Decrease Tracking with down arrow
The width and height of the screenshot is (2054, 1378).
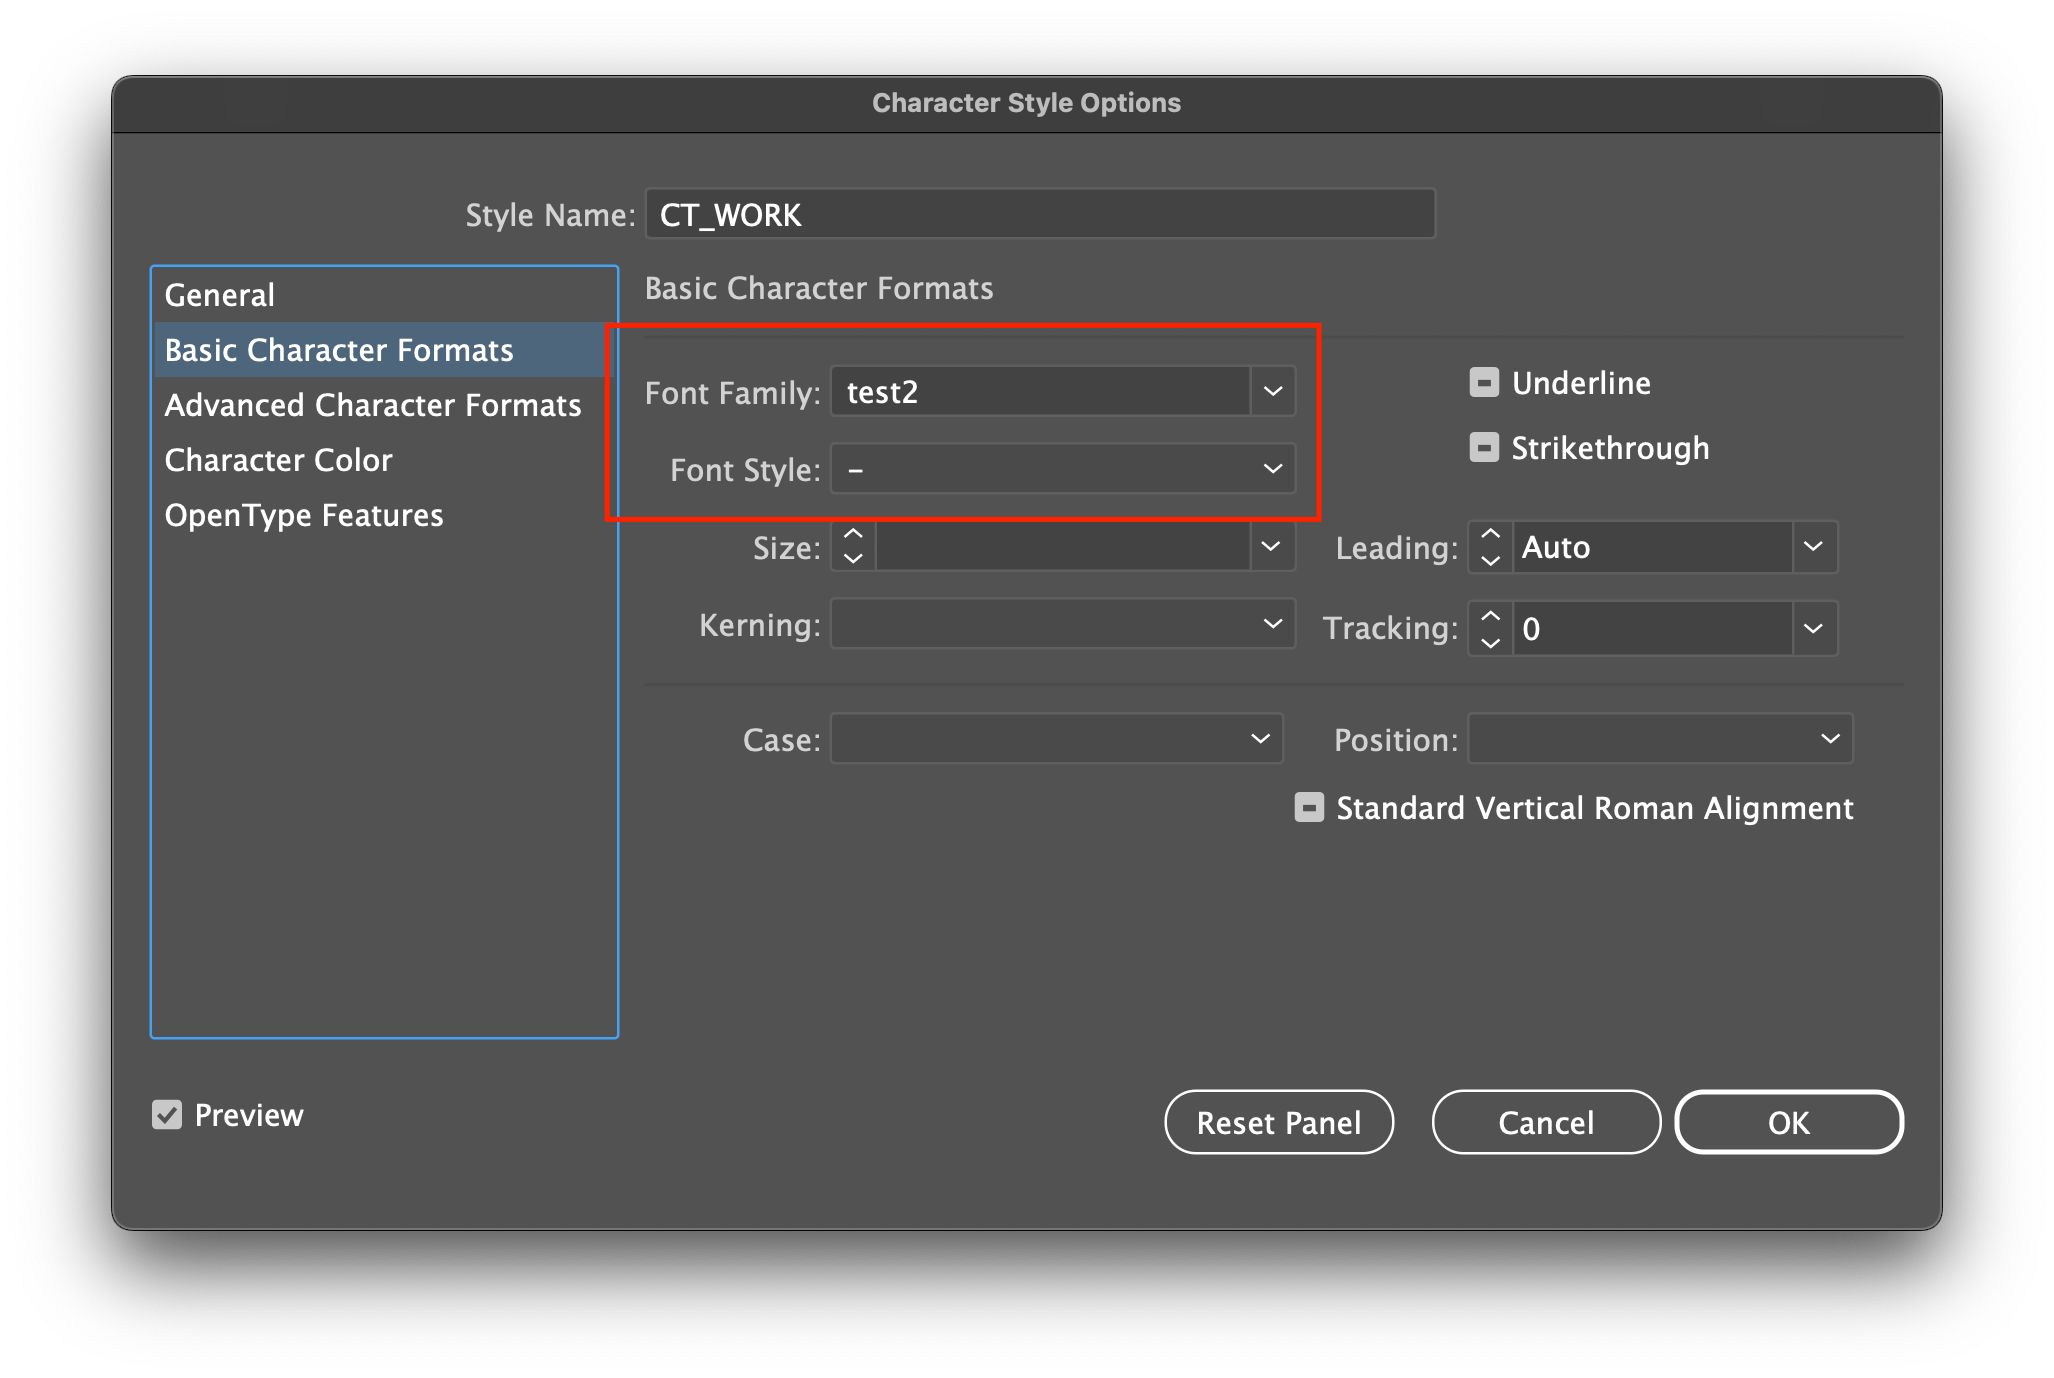pos(1490,643)
